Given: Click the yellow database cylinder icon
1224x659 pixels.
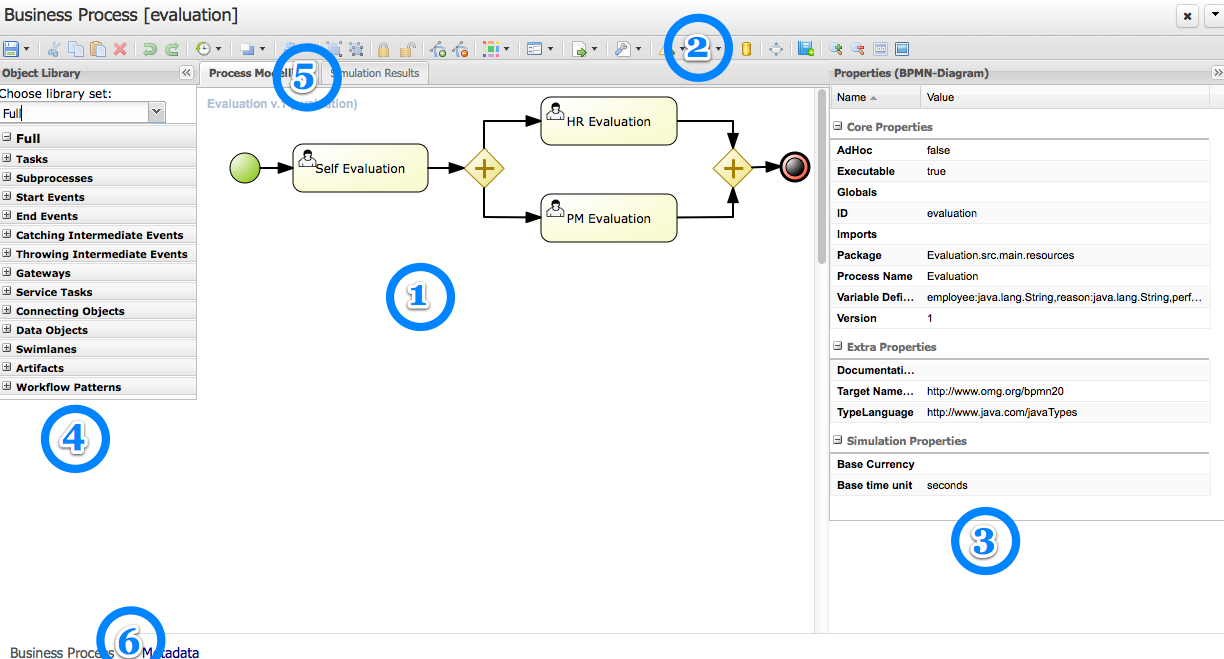Looking at the screenshot, I should (x=746, y=49).
